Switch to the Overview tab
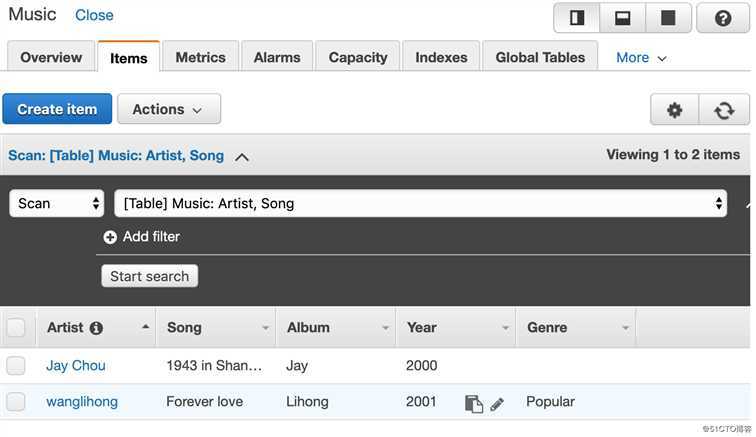The width and height of the screenshot is (756, 437). pyautogui.click(x=51, y=57)
